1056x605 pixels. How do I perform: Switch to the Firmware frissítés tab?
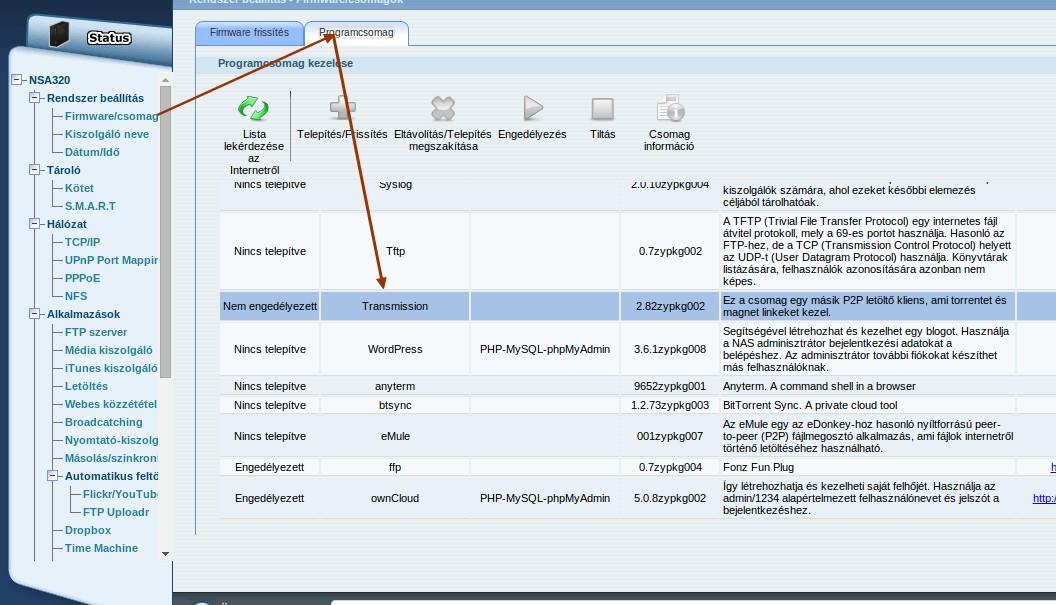tap(249, 32)
